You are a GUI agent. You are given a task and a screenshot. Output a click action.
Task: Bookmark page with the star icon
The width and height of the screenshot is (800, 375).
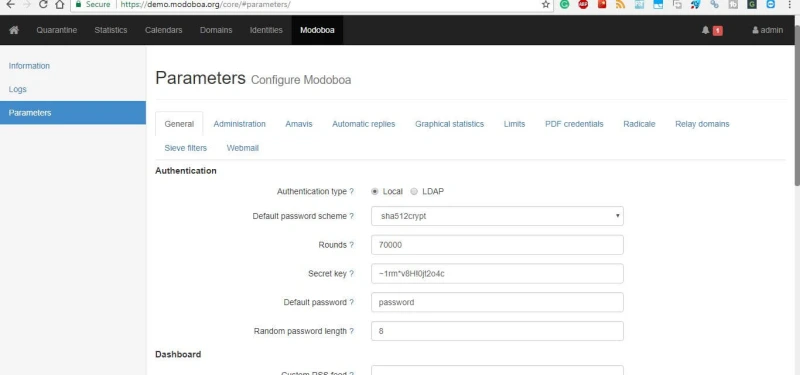[x=546, y=5]
